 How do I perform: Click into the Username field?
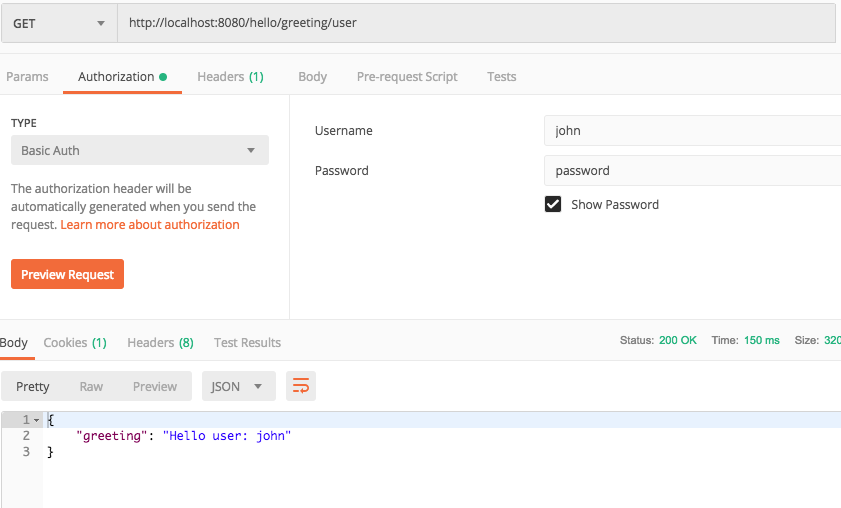pos(692,130)
